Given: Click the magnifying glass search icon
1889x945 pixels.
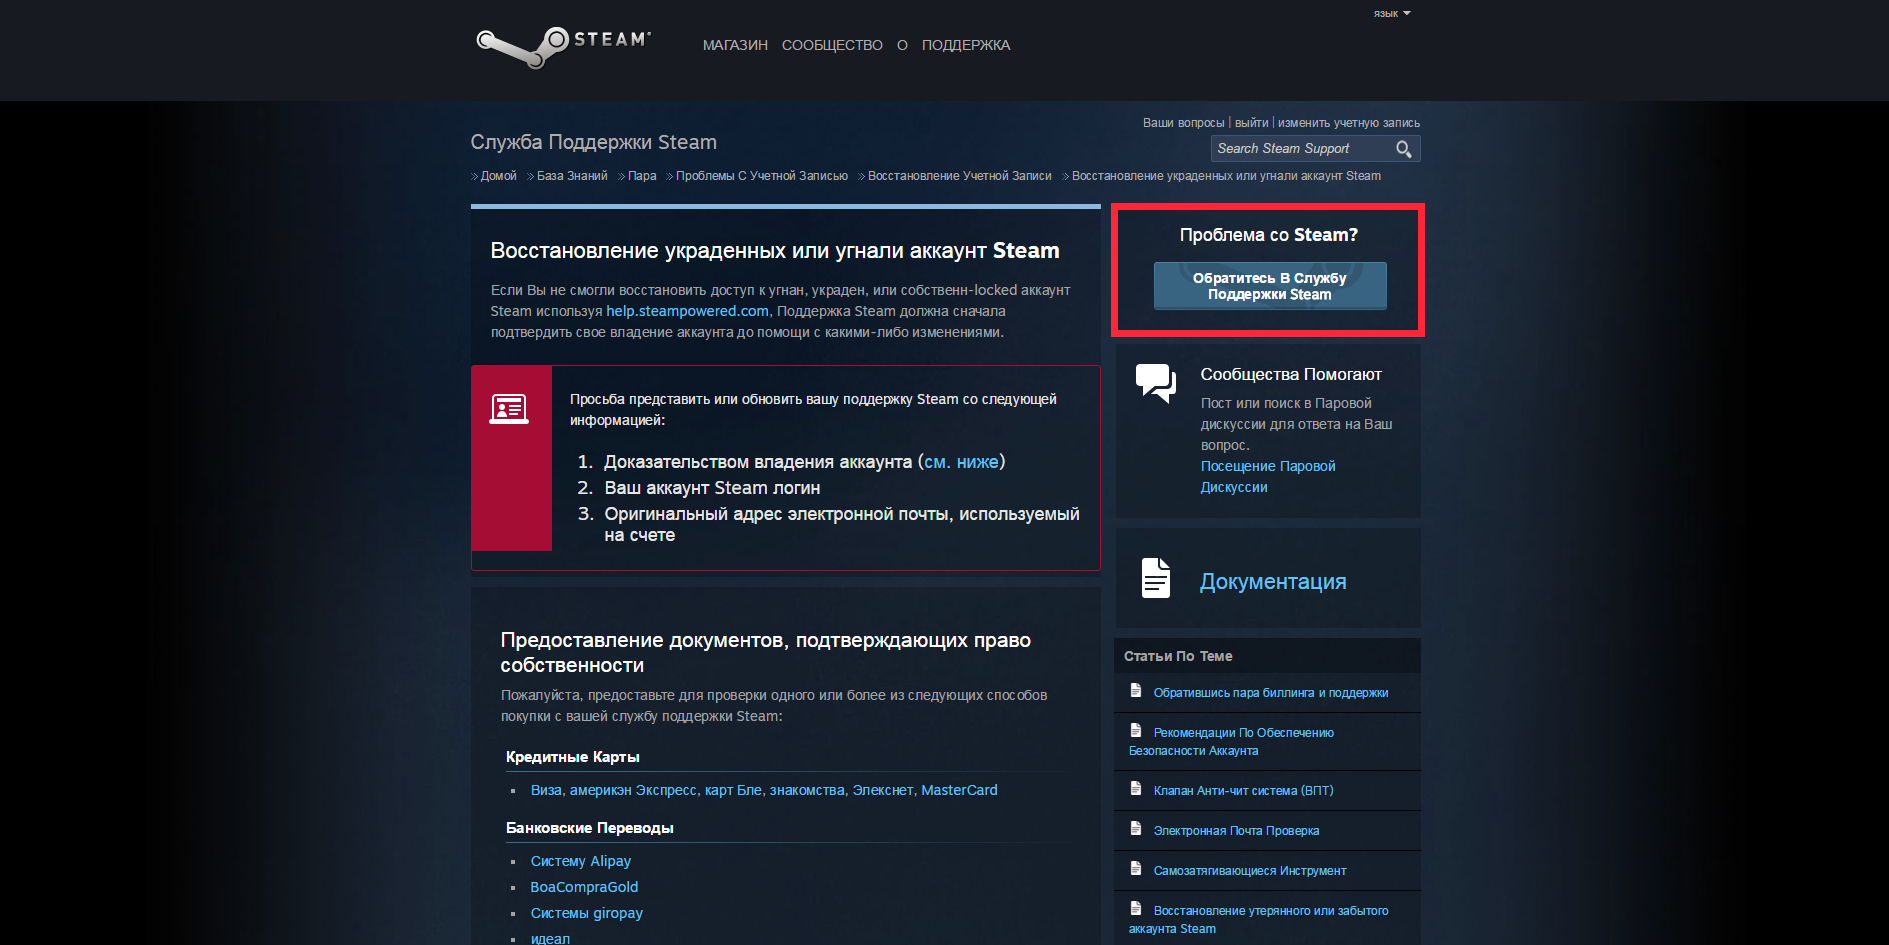Looking at the screenshot, I should [1404, 149].
